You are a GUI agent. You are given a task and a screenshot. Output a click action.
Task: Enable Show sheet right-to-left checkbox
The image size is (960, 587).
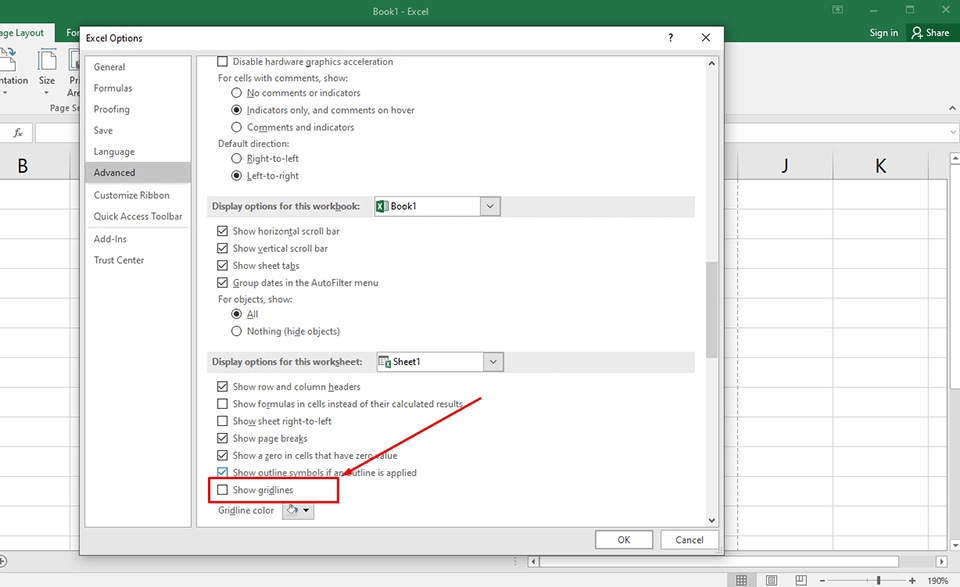tap(222, 421)
